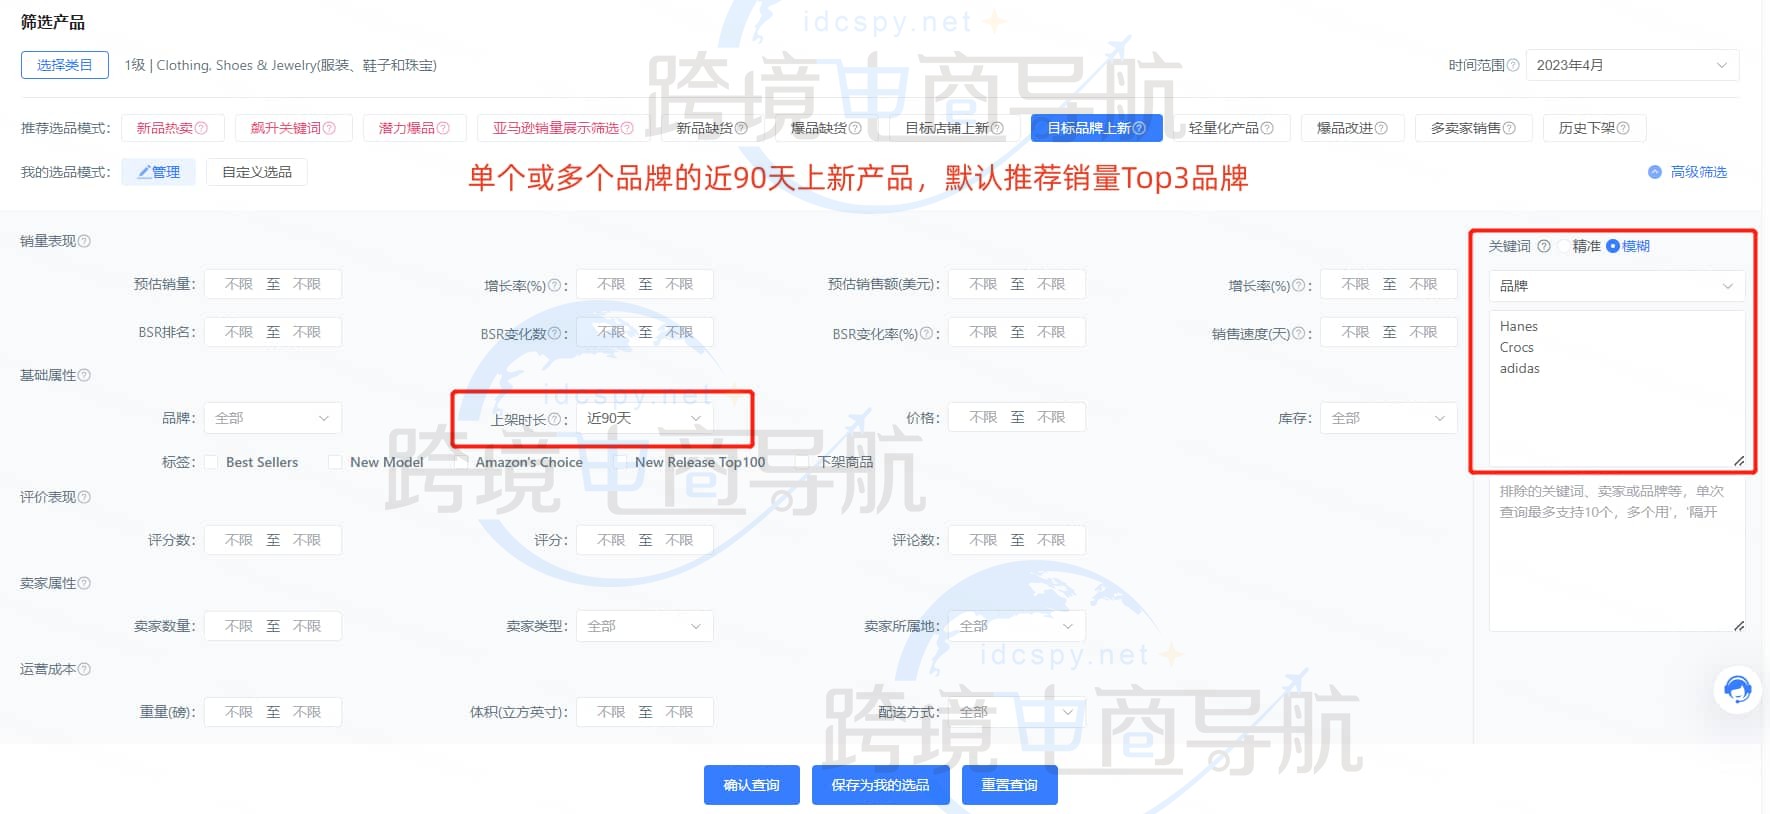Open the 卖家所属地 dropdown
This screenshot has height=814, width=1770.
pos(1017,626)
